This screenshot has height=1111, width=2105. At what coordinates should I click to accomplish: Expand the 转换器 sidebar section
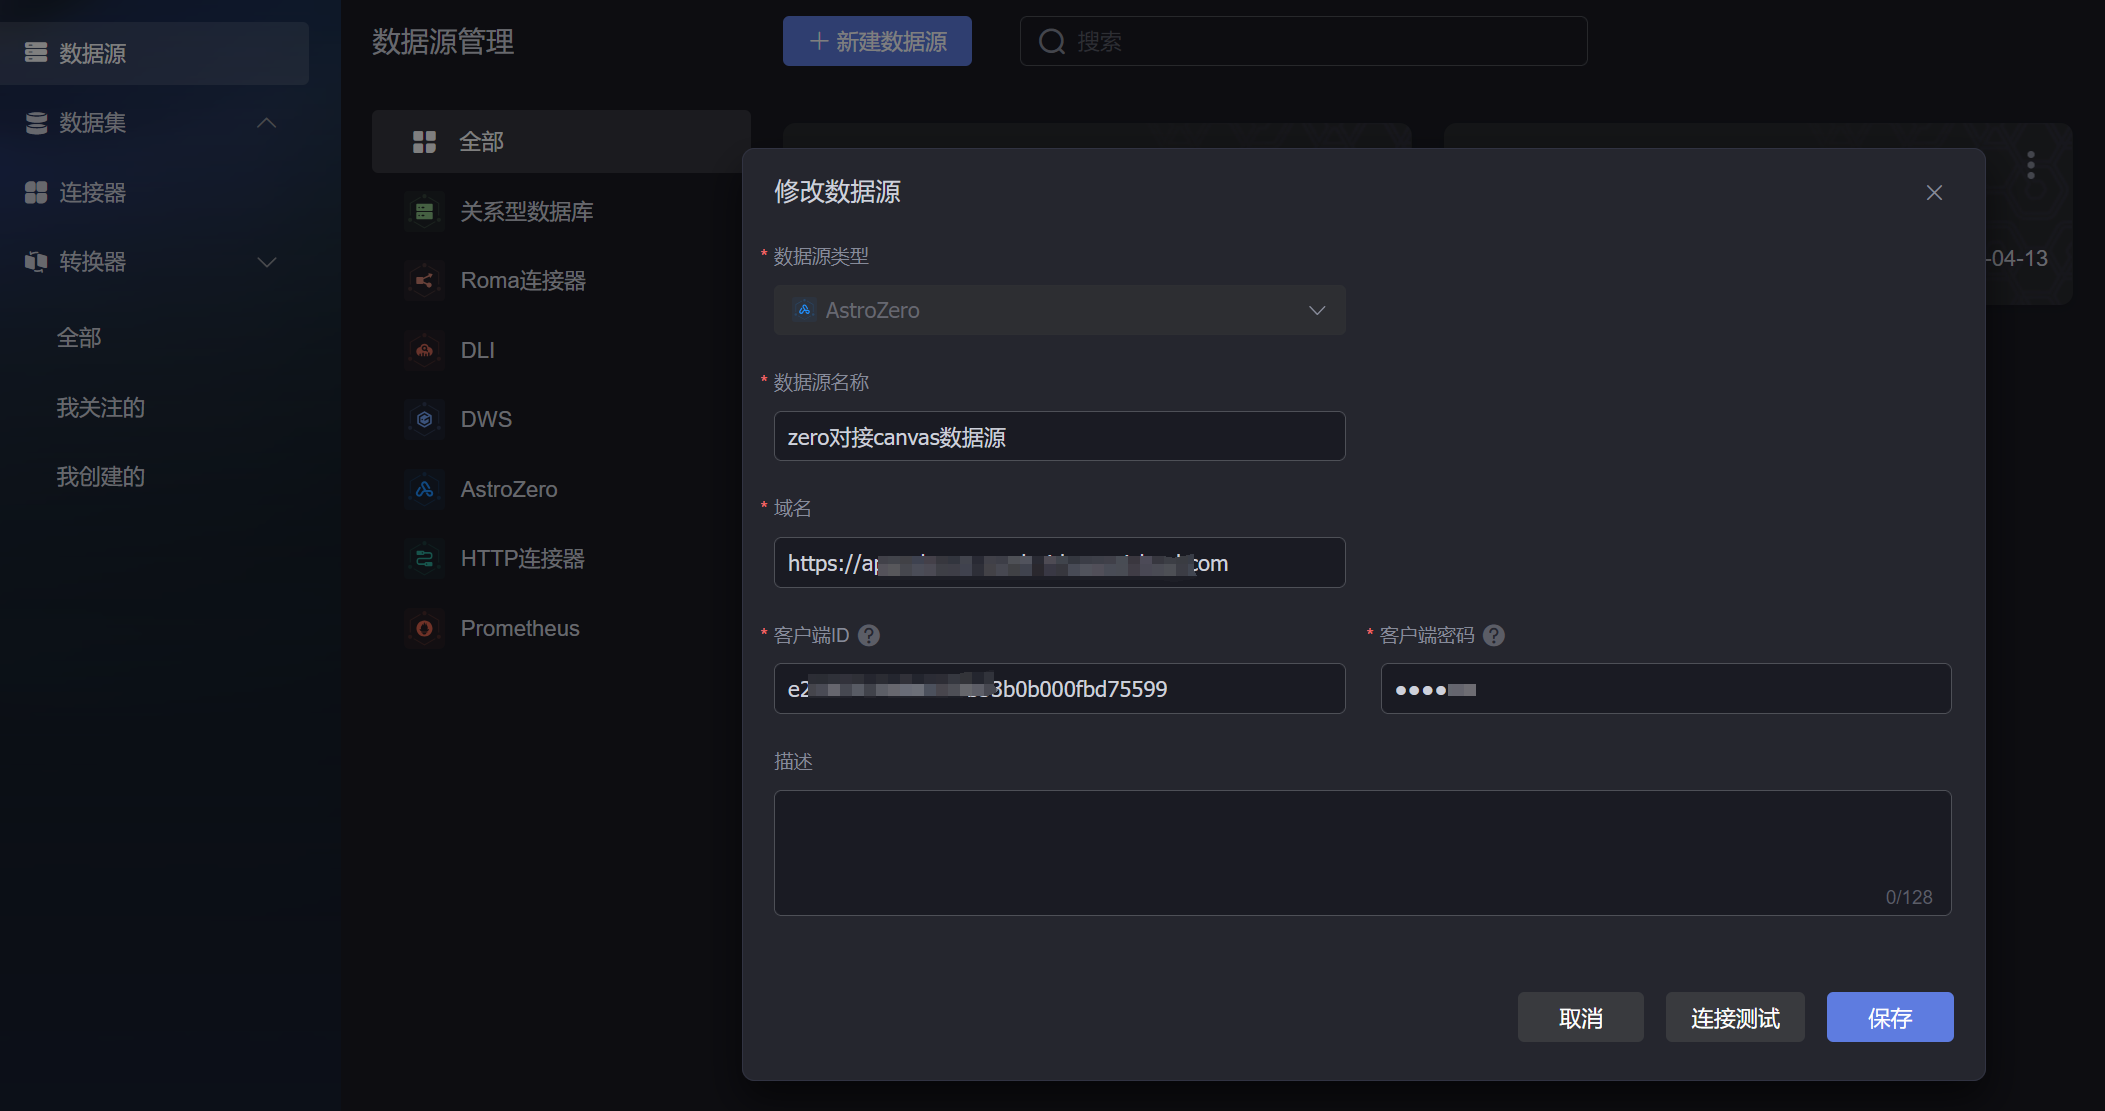(x=266, y=262)
